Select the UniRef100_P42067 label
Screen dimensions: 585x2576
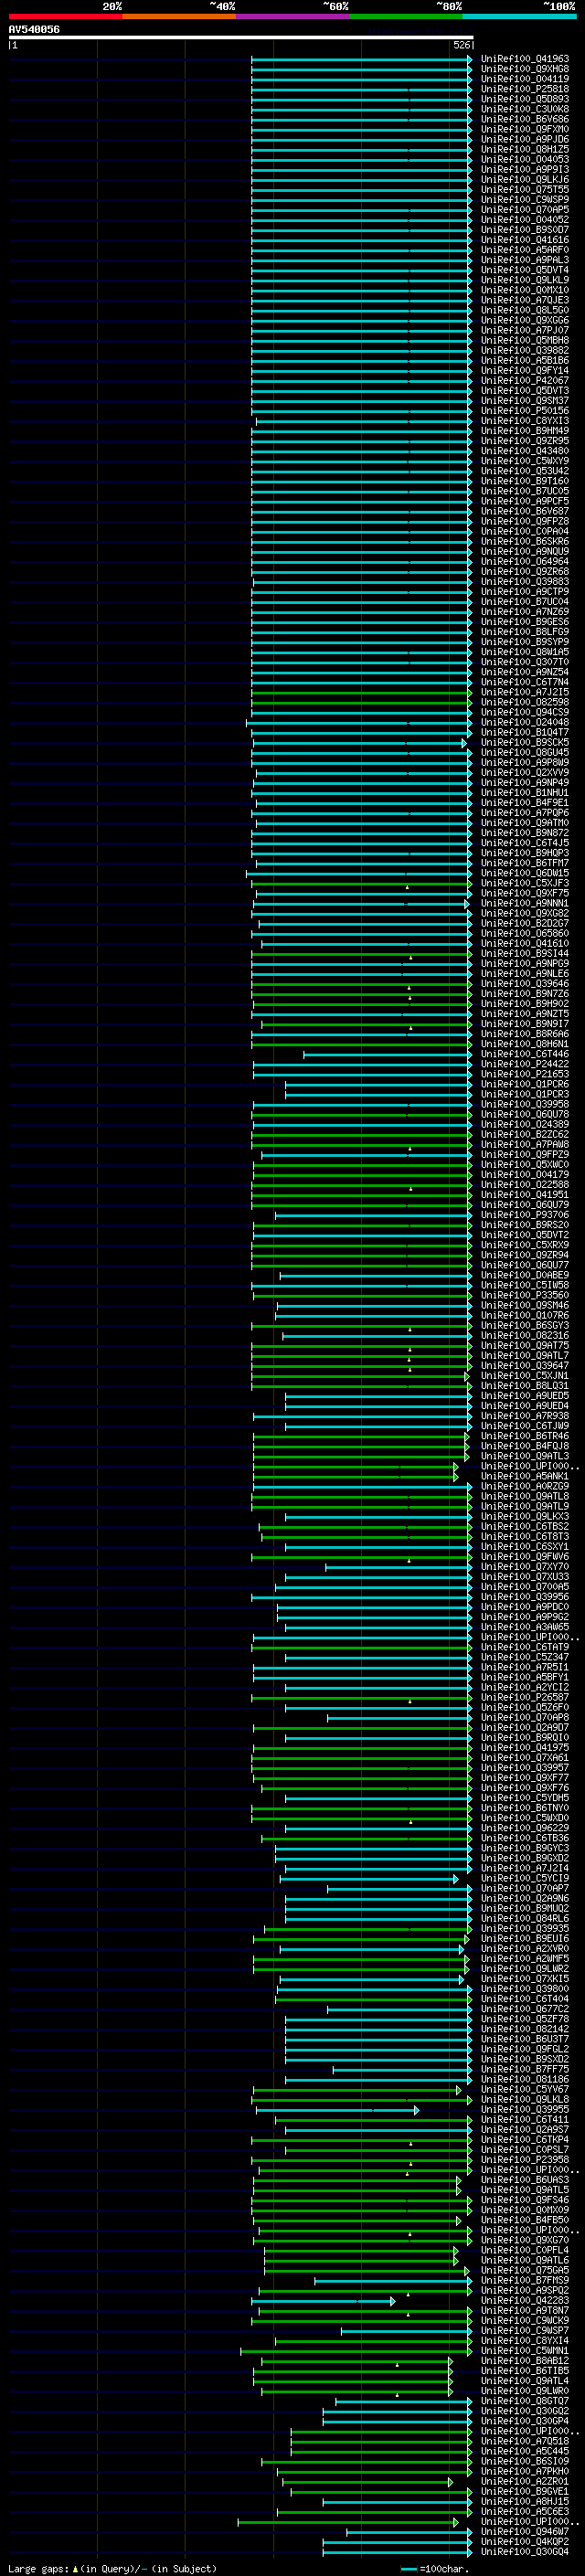[x=525, y=380]
